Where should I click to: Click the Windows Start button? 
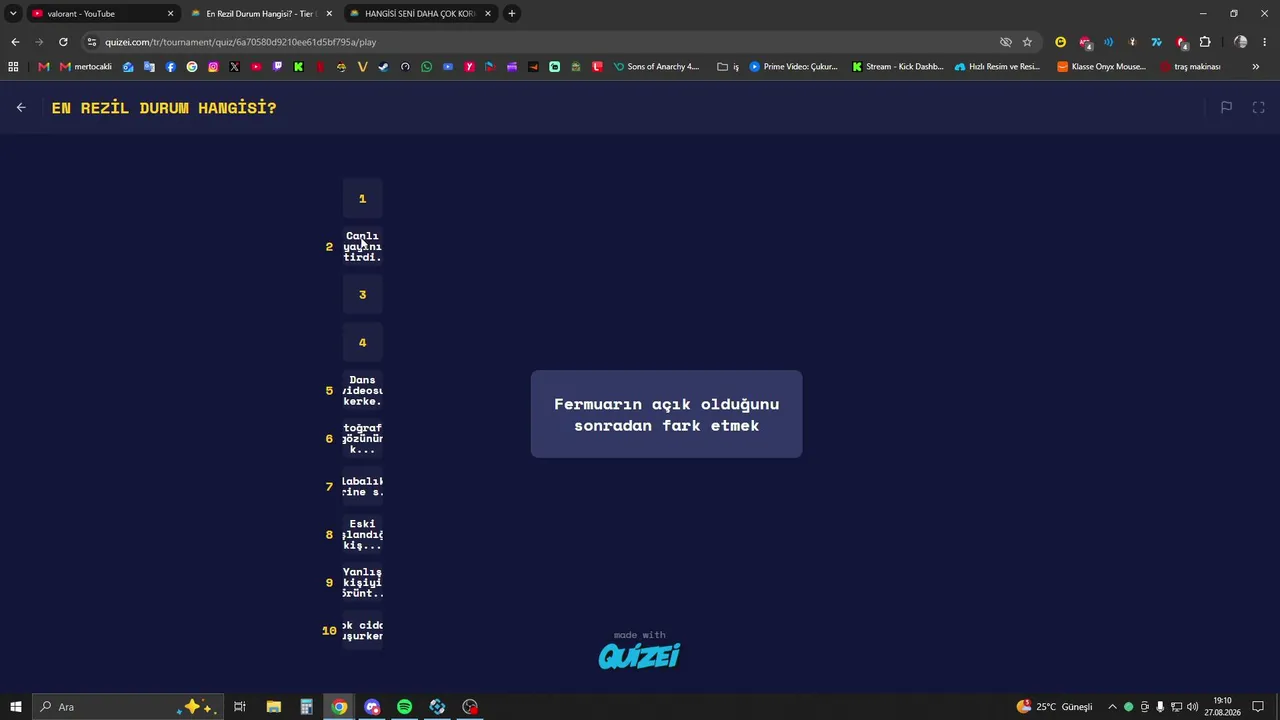(16, 707)
